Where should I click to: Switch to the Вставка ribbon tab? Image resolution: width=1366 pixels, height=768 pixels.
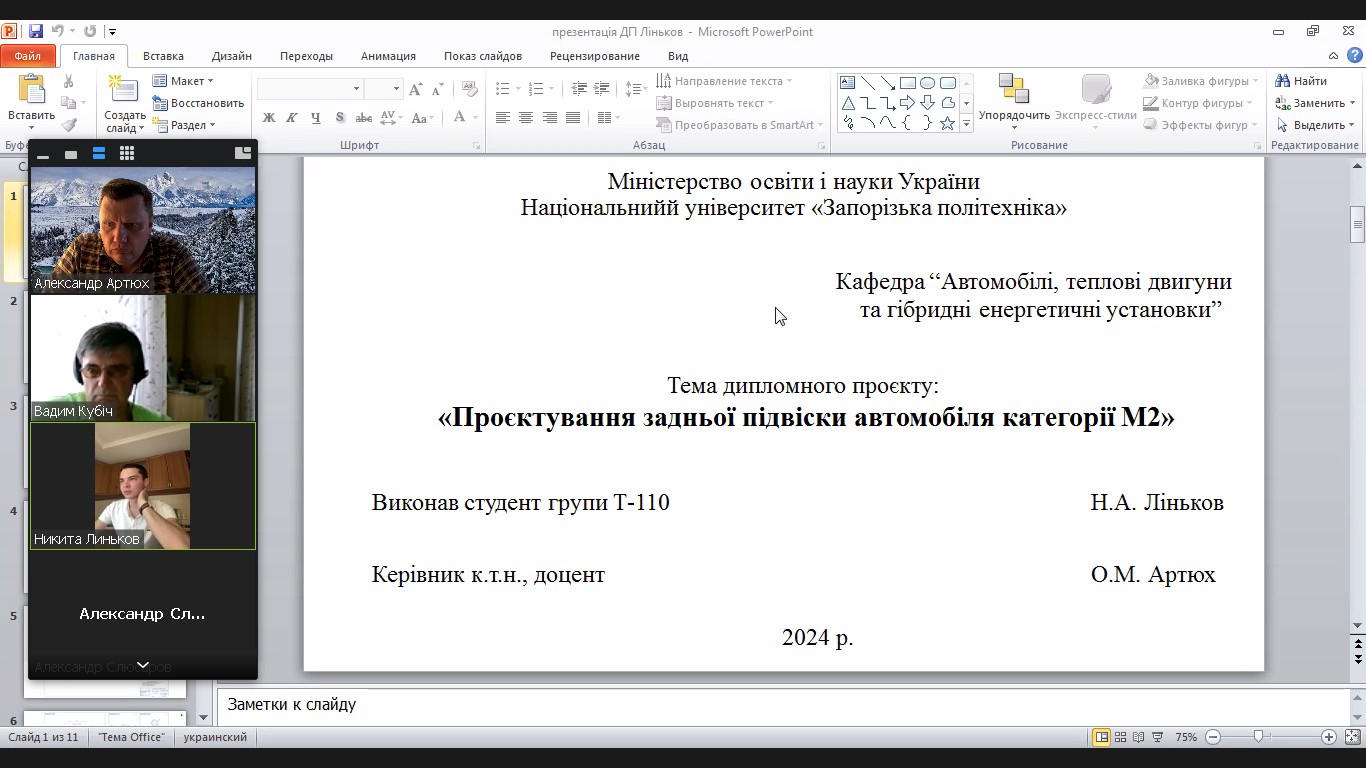point(163,56)
